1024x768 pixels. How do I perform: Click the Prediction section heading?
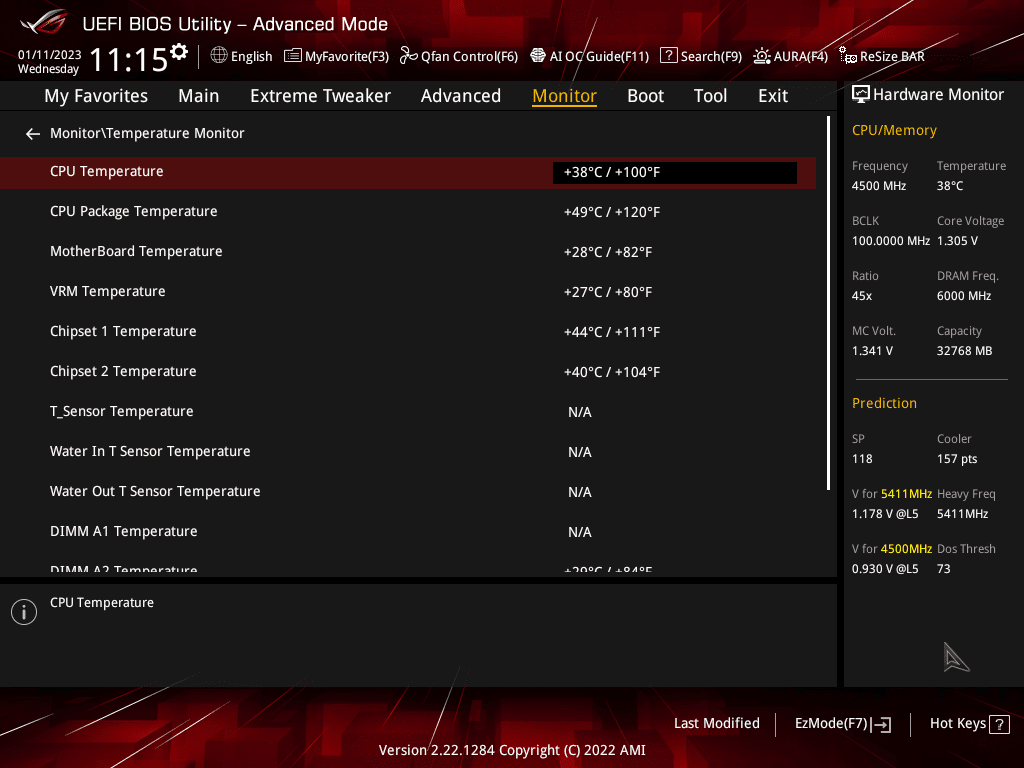point(884,403)
